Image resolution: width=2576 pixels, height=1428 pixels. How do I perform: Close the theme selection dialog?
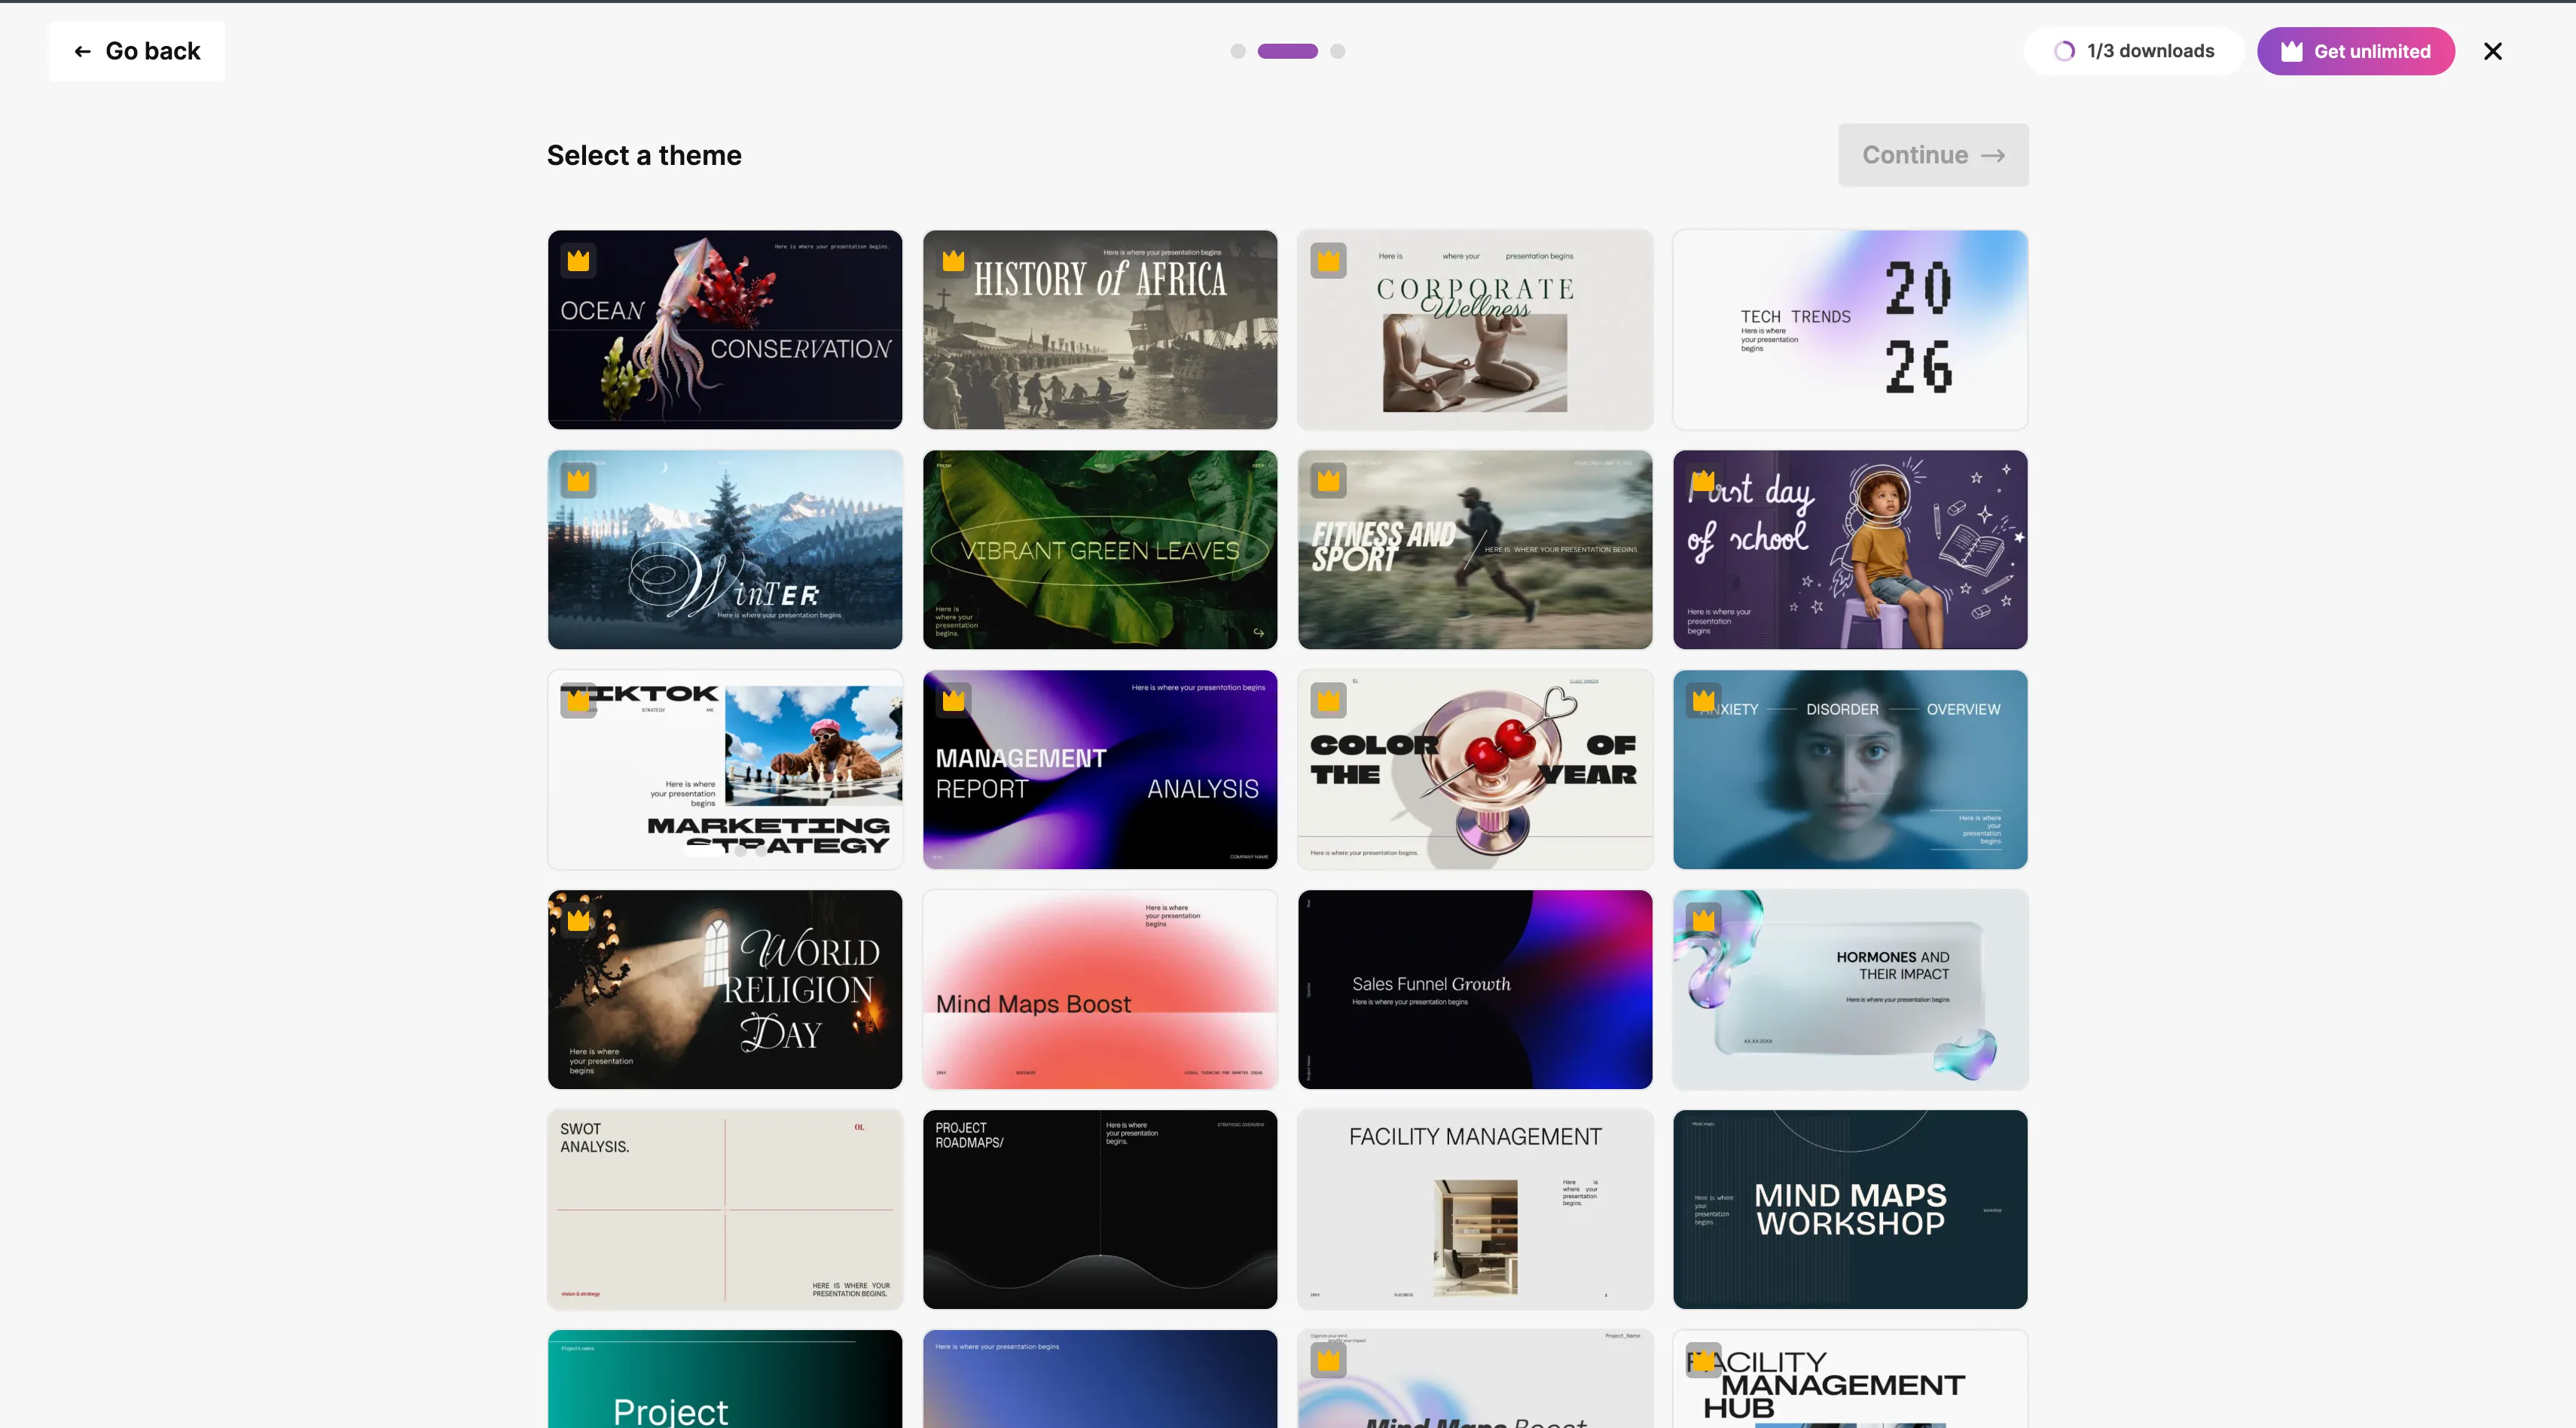[2492, 51]
